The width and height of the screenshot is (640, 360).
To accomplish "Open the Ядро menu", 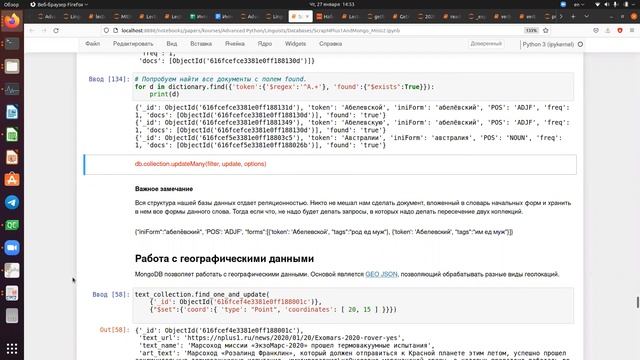I will coord(264,44).
